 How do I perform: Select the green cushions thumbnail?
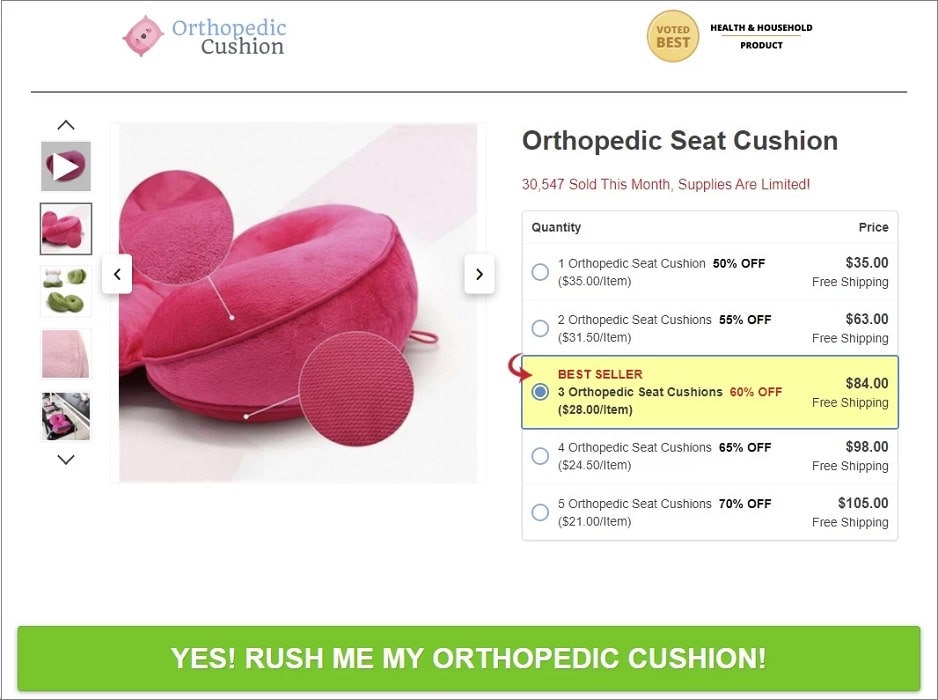click(66, 290)
